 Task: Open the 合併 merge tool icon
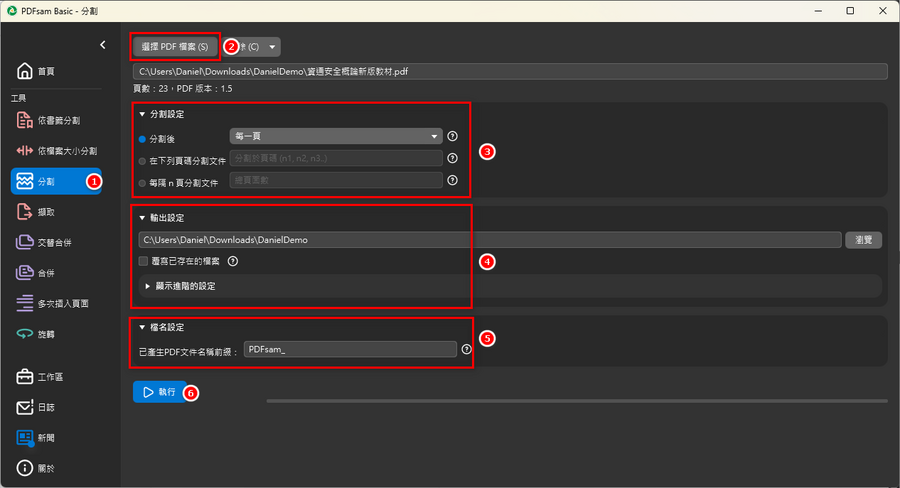25,273
